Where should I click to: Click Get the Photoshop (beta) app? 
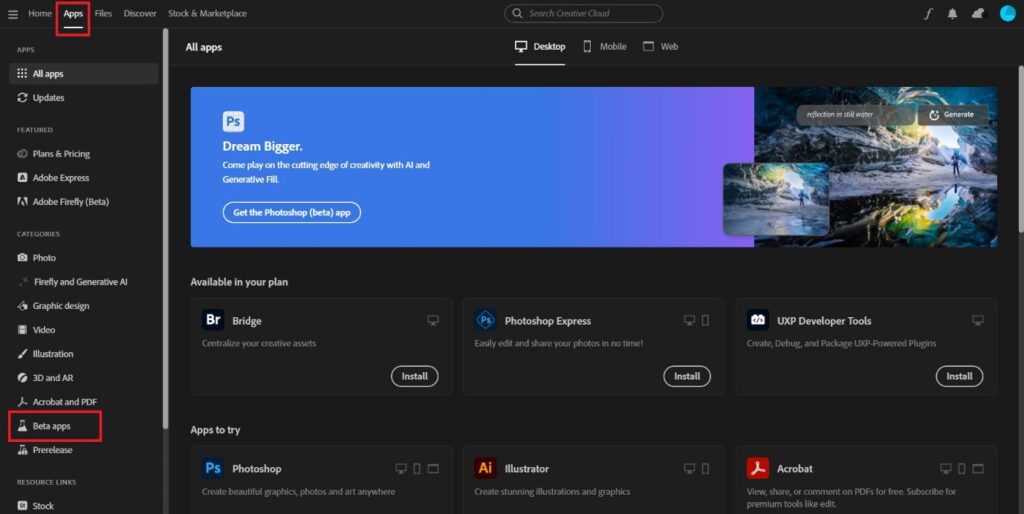tap(291, 212)
